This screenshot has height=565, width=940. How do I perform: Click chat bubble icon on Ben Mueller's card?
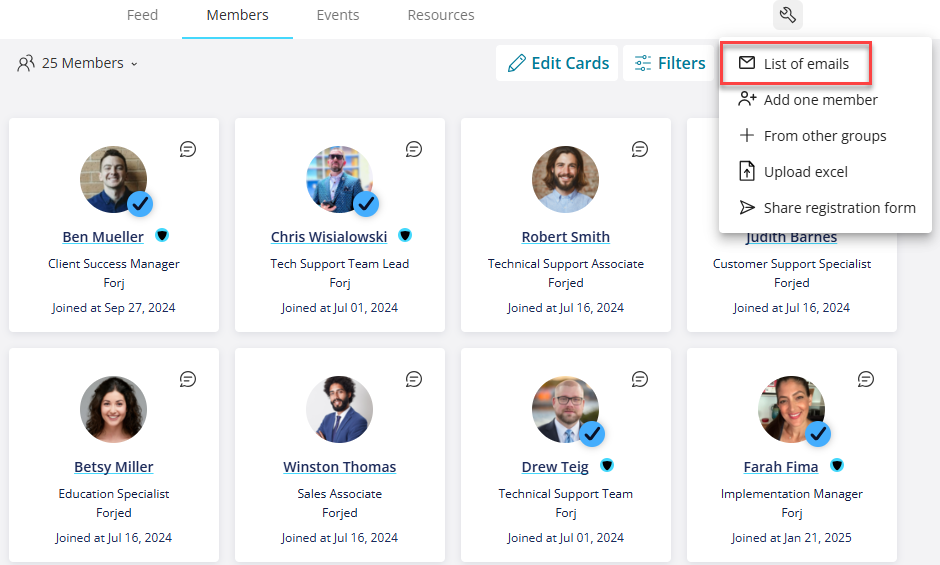tap(188, 149)
